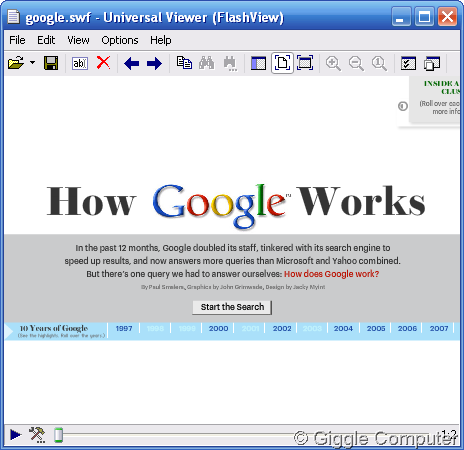Select the 2002 timeline year

[x=282, y=328]
